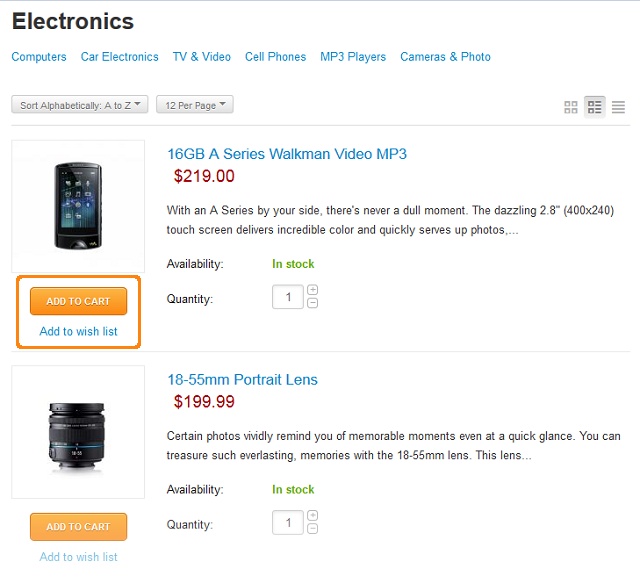Open the MP3 Players category
Image resolution: width=640 pixels, height=568 pixels.
[353, 57]
